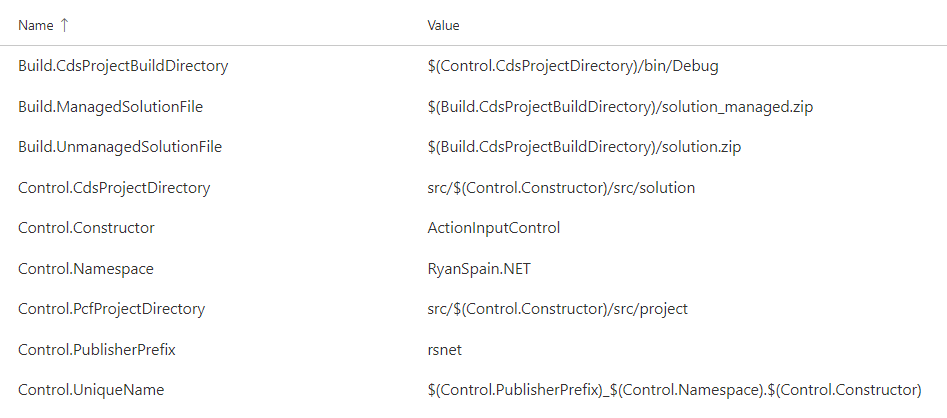Edit the $(Control.CdsProjectDirectory)/bin/Debug value
The height and width of the screenshot is (418, 947).
pyautogui.click(x=573, y=66)
